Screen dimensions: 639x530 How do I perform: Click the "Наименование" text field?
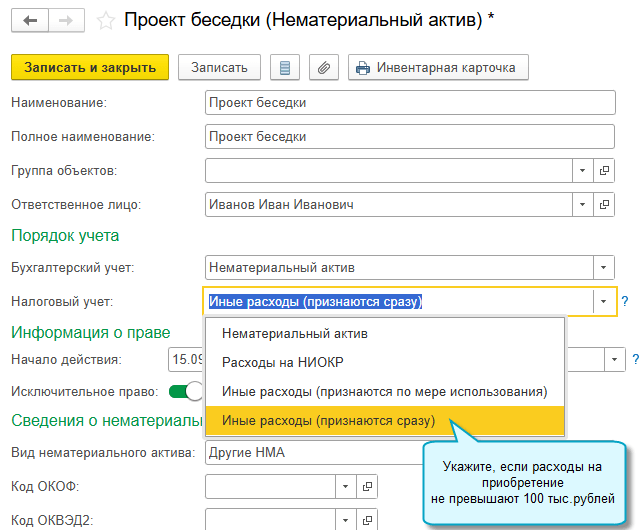(x=408, y=102)
